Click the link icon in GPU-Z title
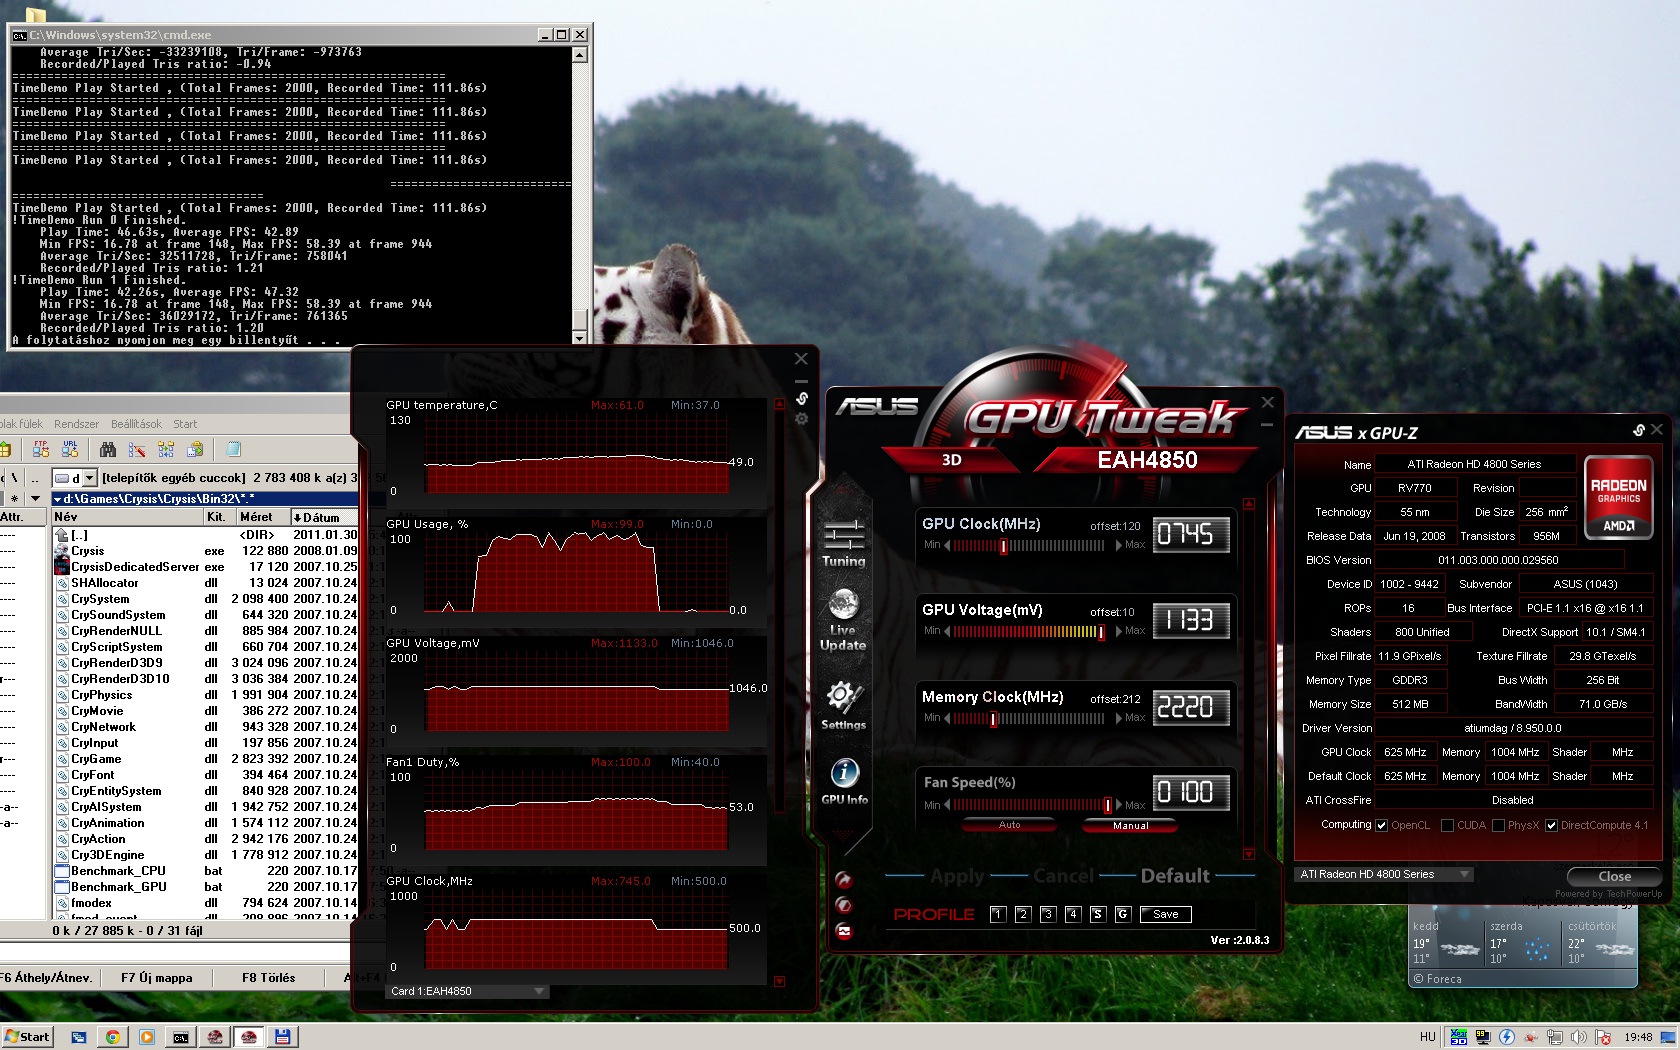 click(x=1639, y=430)
